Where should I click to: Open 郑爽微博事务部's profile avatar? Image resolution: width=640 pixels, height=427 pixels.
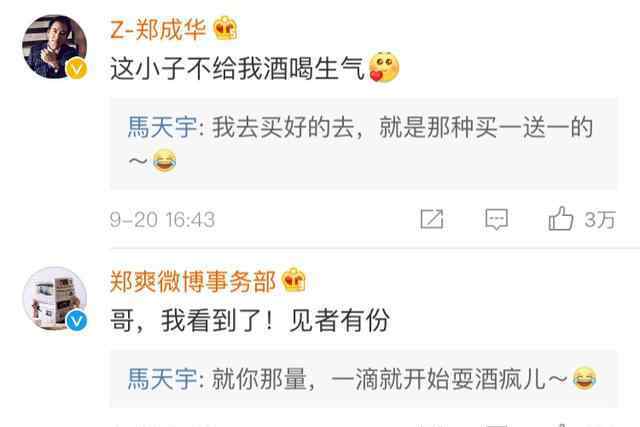(x=55, y=299)
